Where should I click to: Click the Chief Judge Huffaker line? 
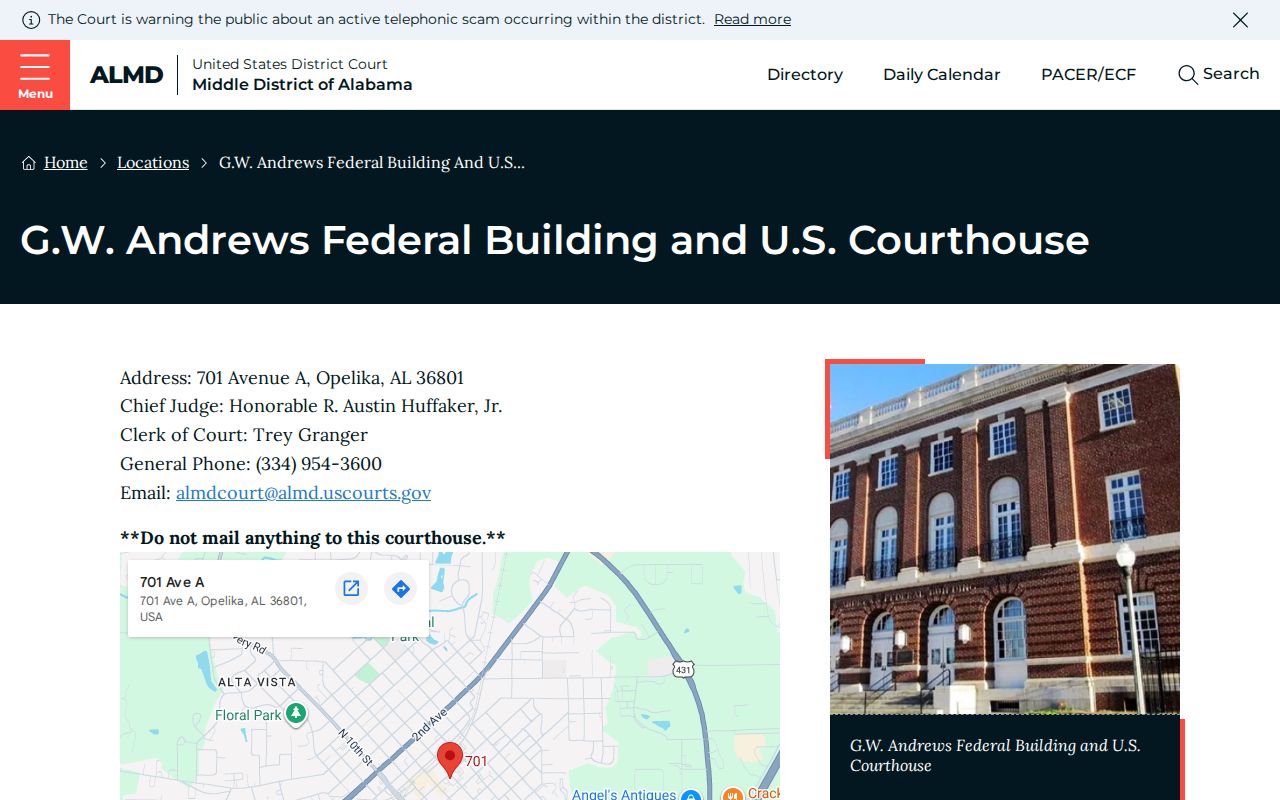tap(311, 406)
